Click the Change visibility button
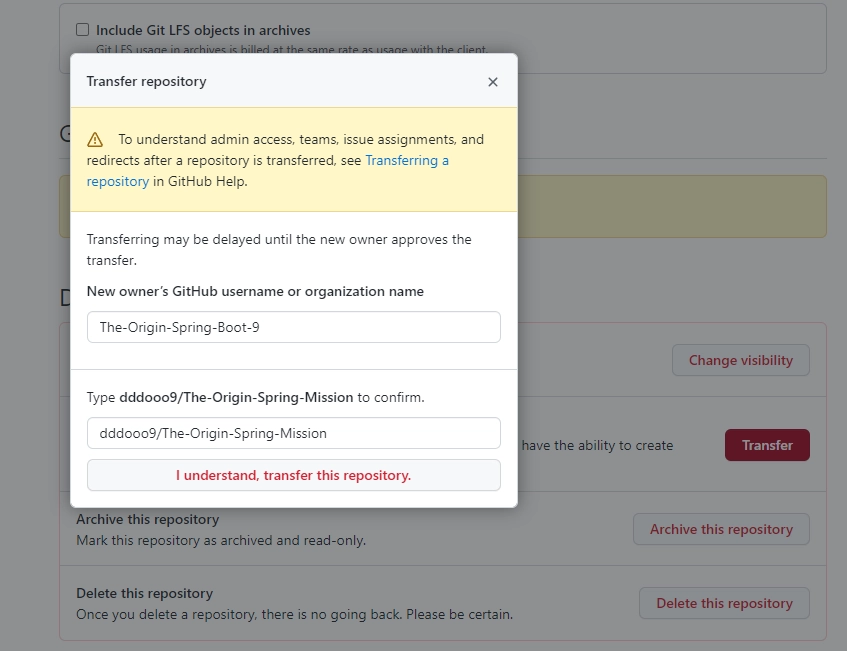This screenshot has width=847, height=651. point(741,360)
